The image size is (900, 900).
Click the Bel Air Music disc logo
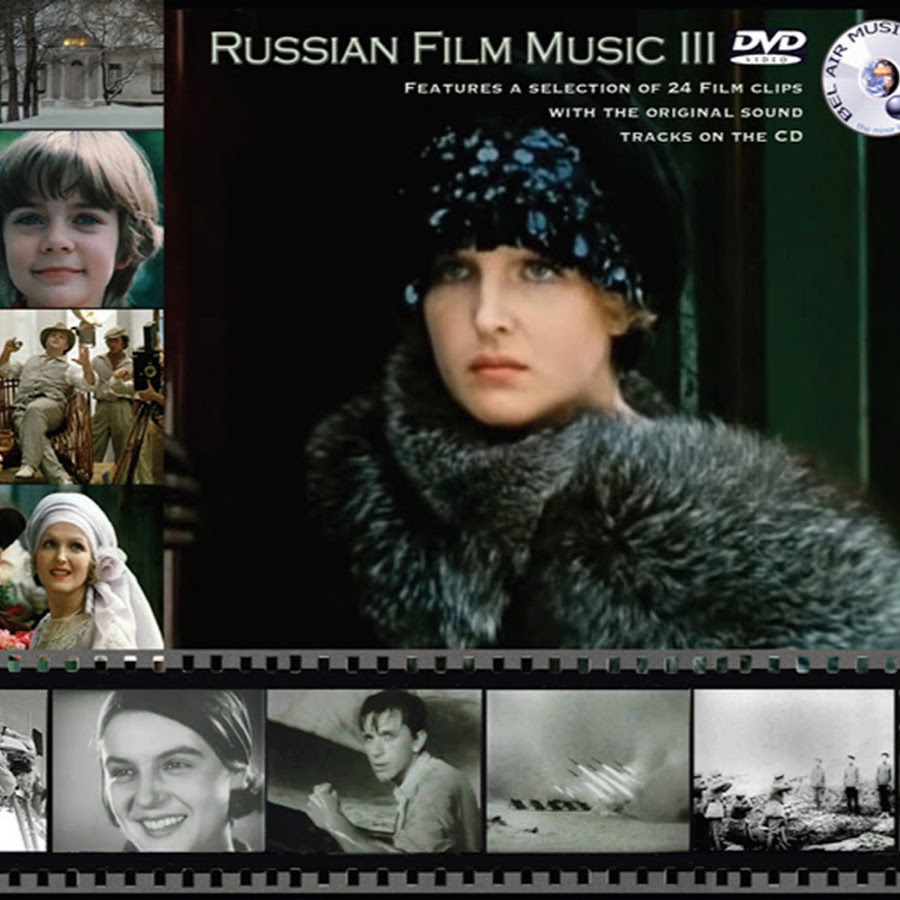click(862, 80)
